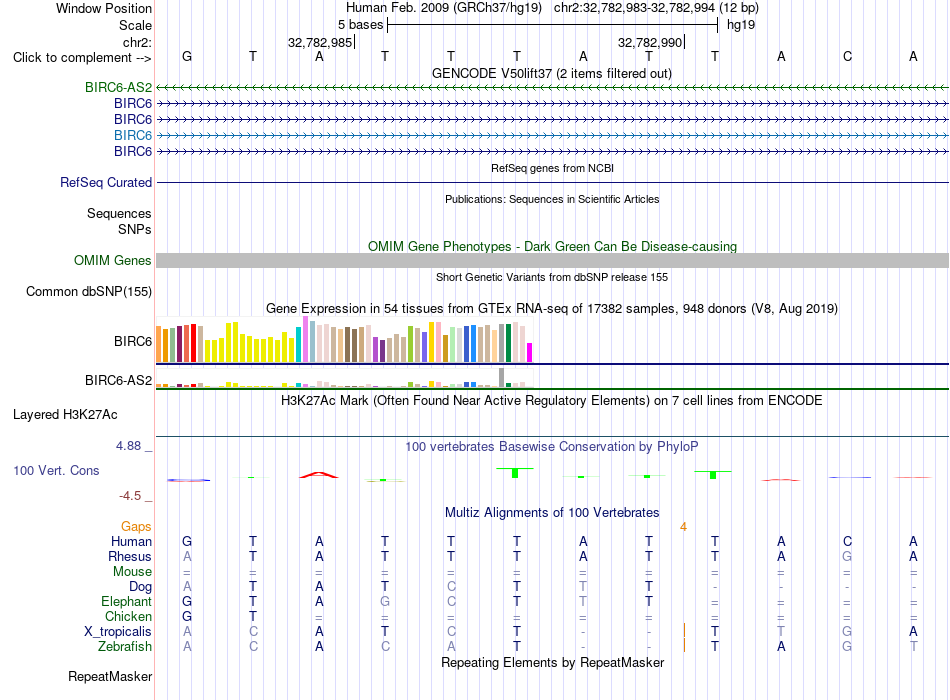The image size is (950, 700).
Task: Click the OMIM Genes track label
Action: 113,261
